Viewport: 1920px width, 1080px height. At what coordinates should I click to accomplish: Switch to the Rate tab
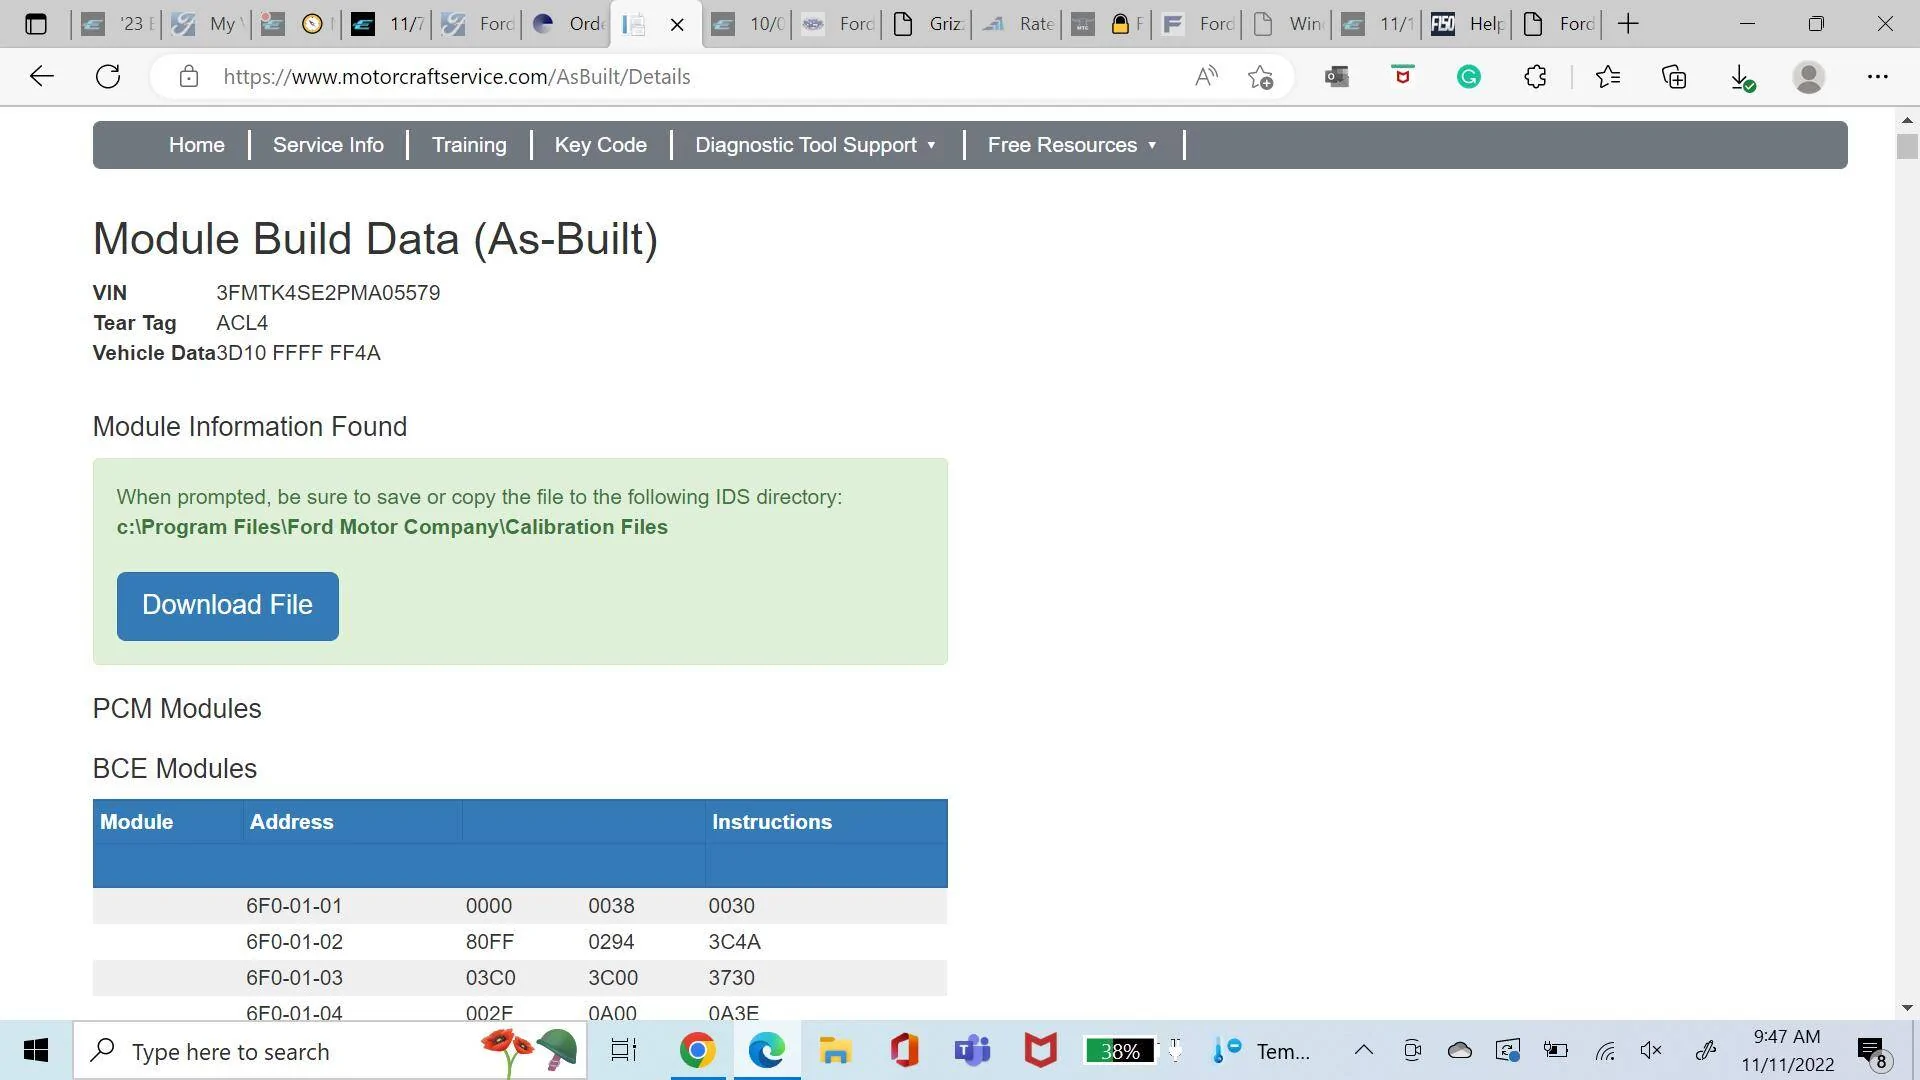tap(1018, 24)
